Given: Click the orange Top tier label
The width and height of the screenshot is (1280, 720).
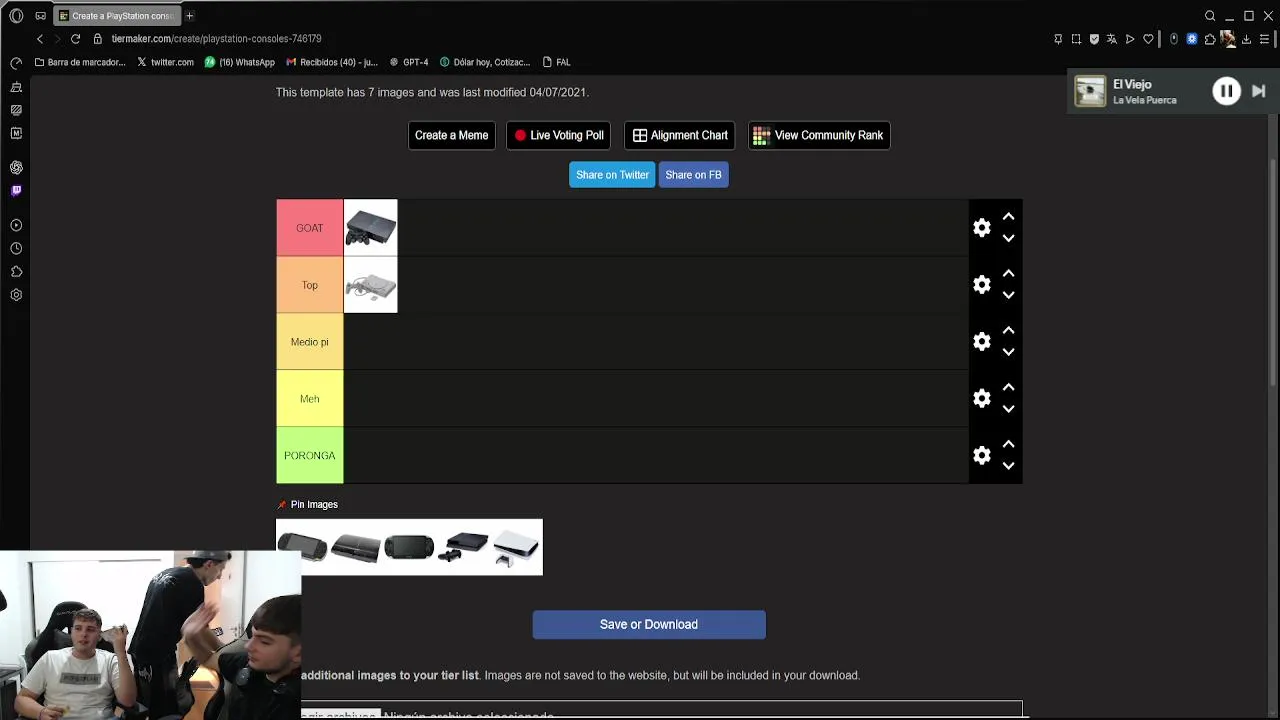Looking at the screenshot, I should click(310, 285).
